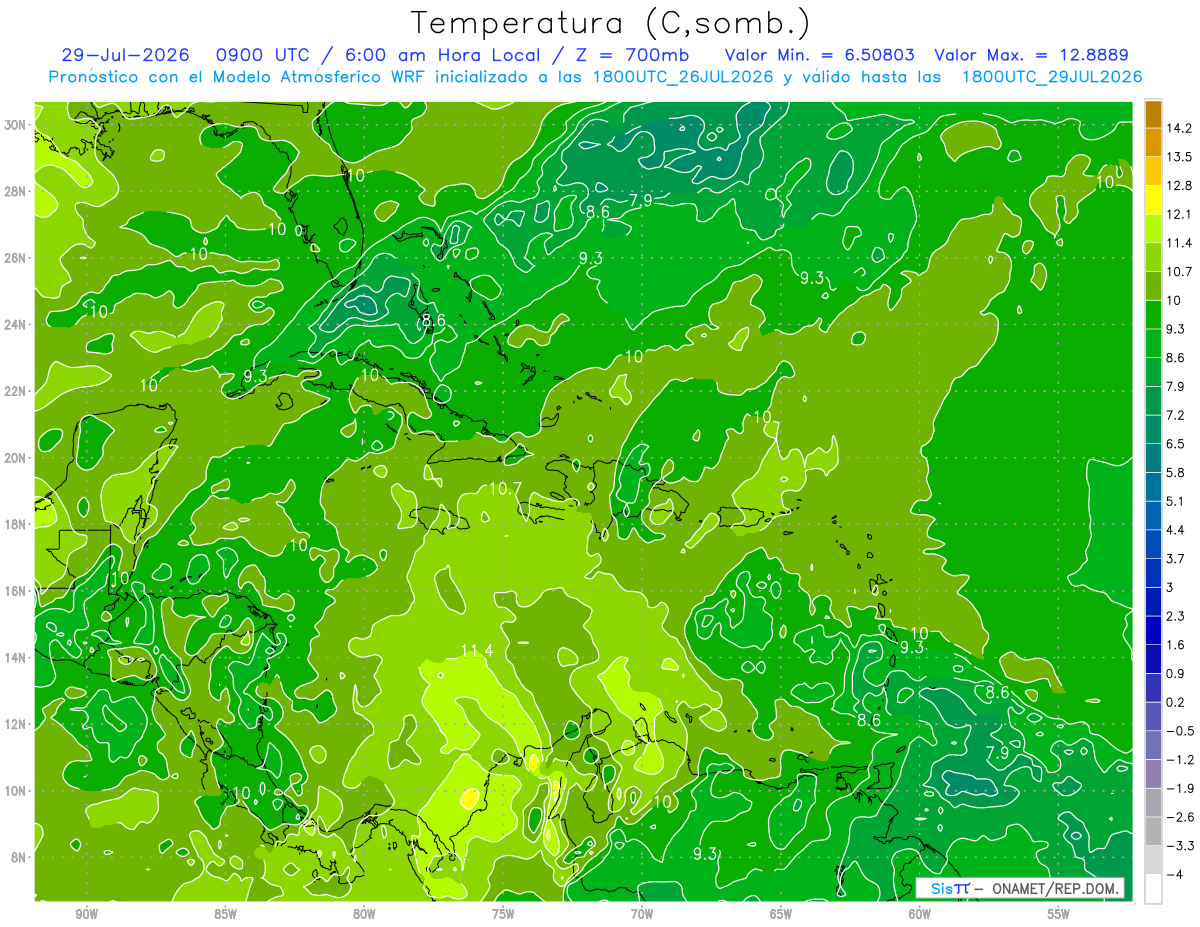Click the 0.9 colorbar value
The height and width of the screenshot is (927, 1200).
click(1175, 673)
